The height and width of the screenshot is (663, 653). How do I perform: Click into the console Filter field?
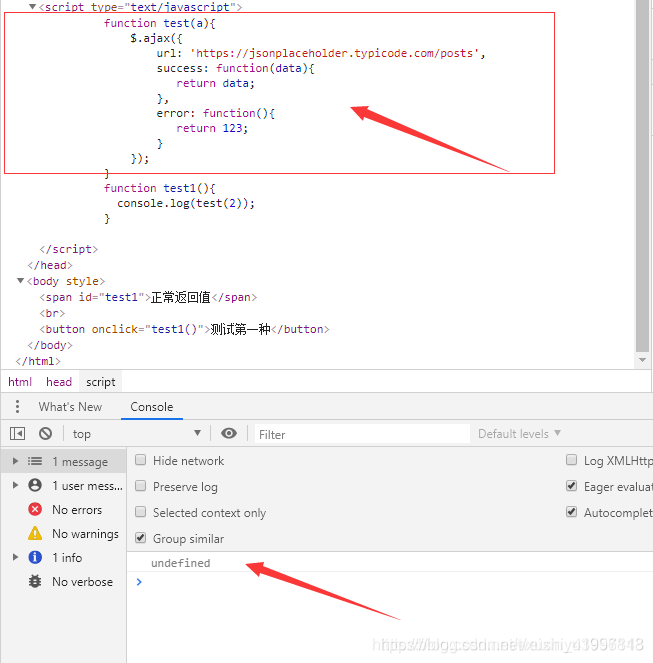point(362,434)
